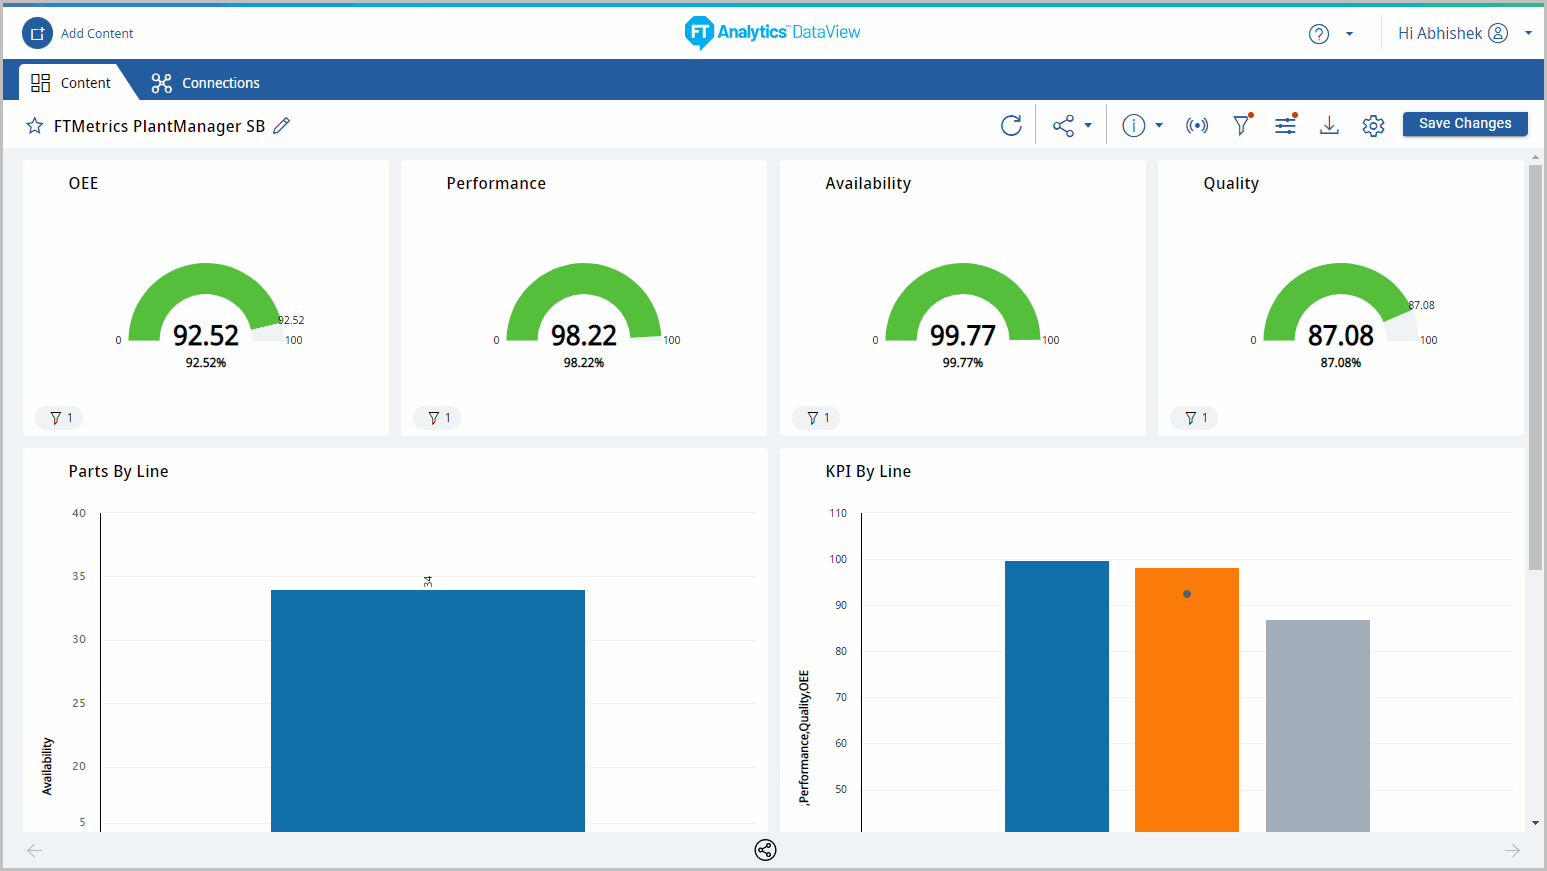Edit storyboard name with pencil icon
The image size is (1547, 871).
coord(282,125)
